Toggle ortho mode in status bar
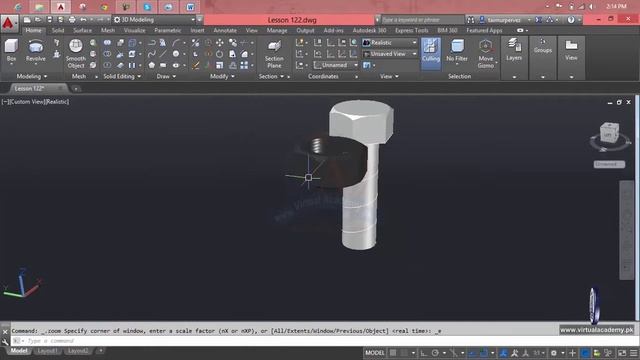The image size is (640, 360). pyautogui.click(x=424, y=353)
